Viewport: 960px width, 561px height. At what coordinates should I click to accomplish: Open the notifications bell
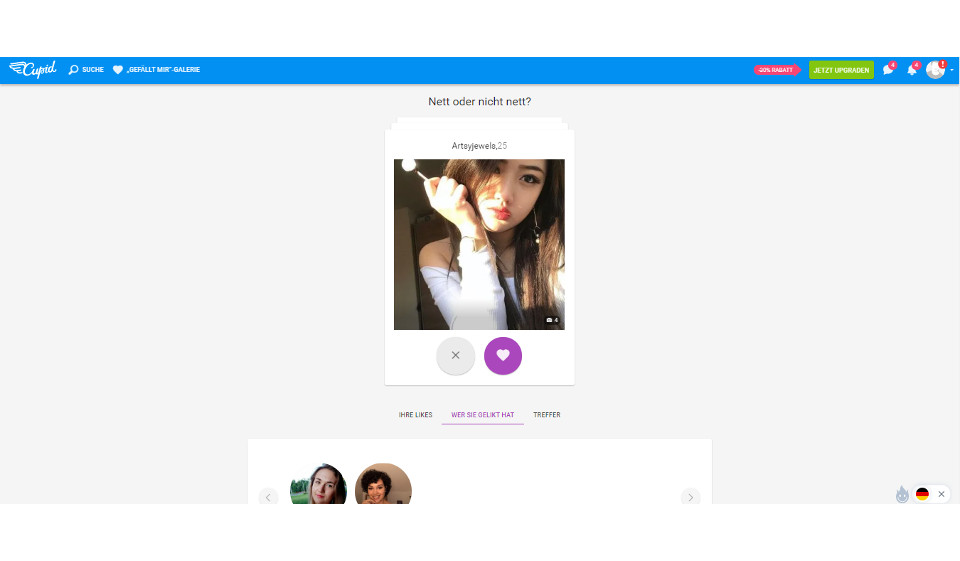pos(911,70)
